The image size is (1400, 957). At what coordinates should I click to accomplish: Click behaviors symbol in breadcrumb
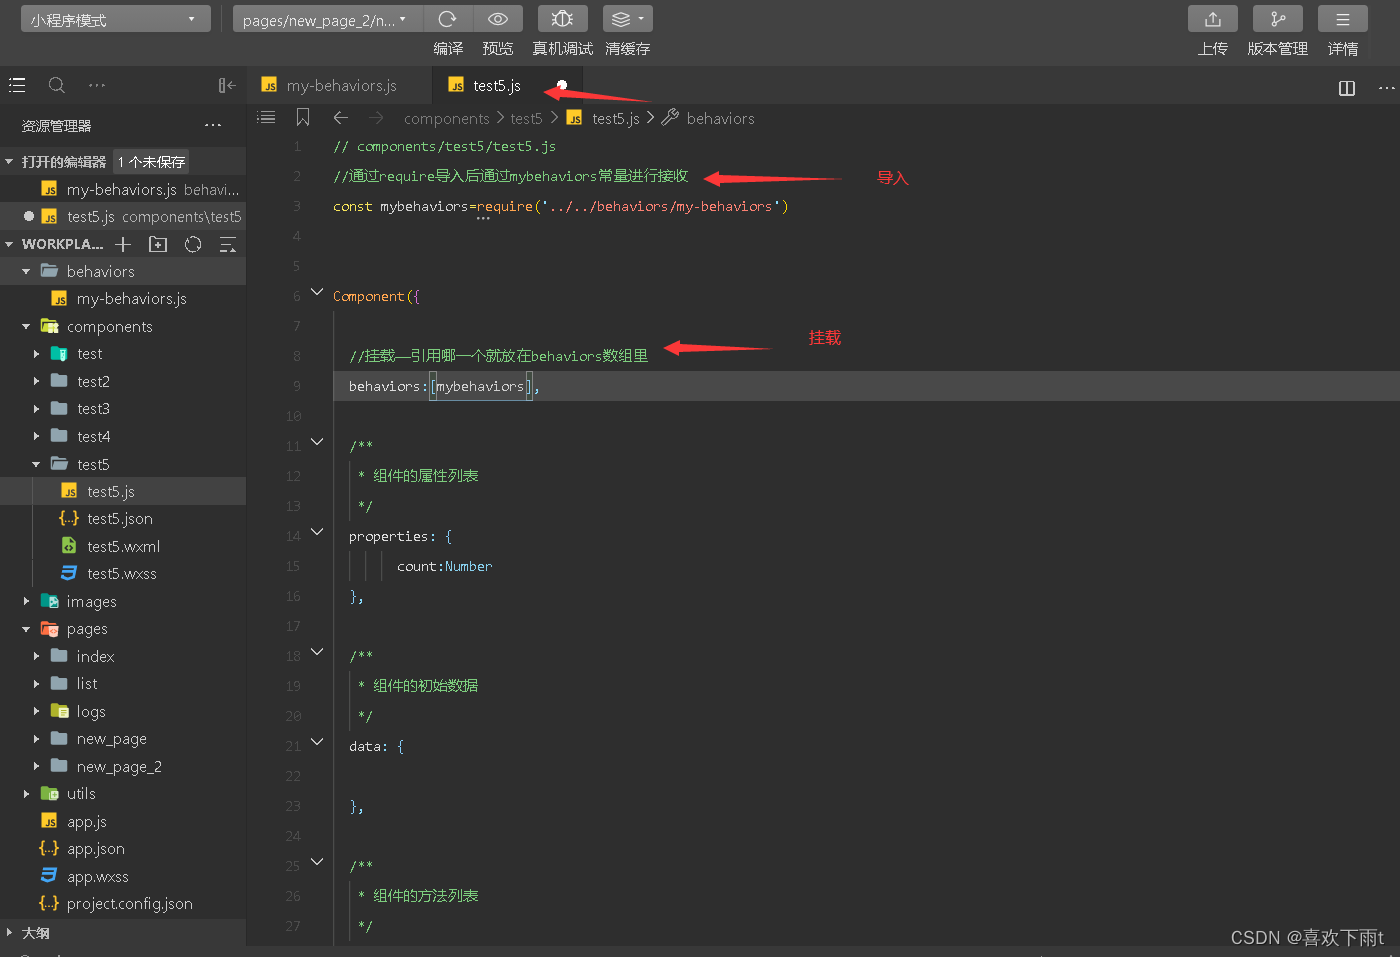pyautogui.click(x=720, y=119)
